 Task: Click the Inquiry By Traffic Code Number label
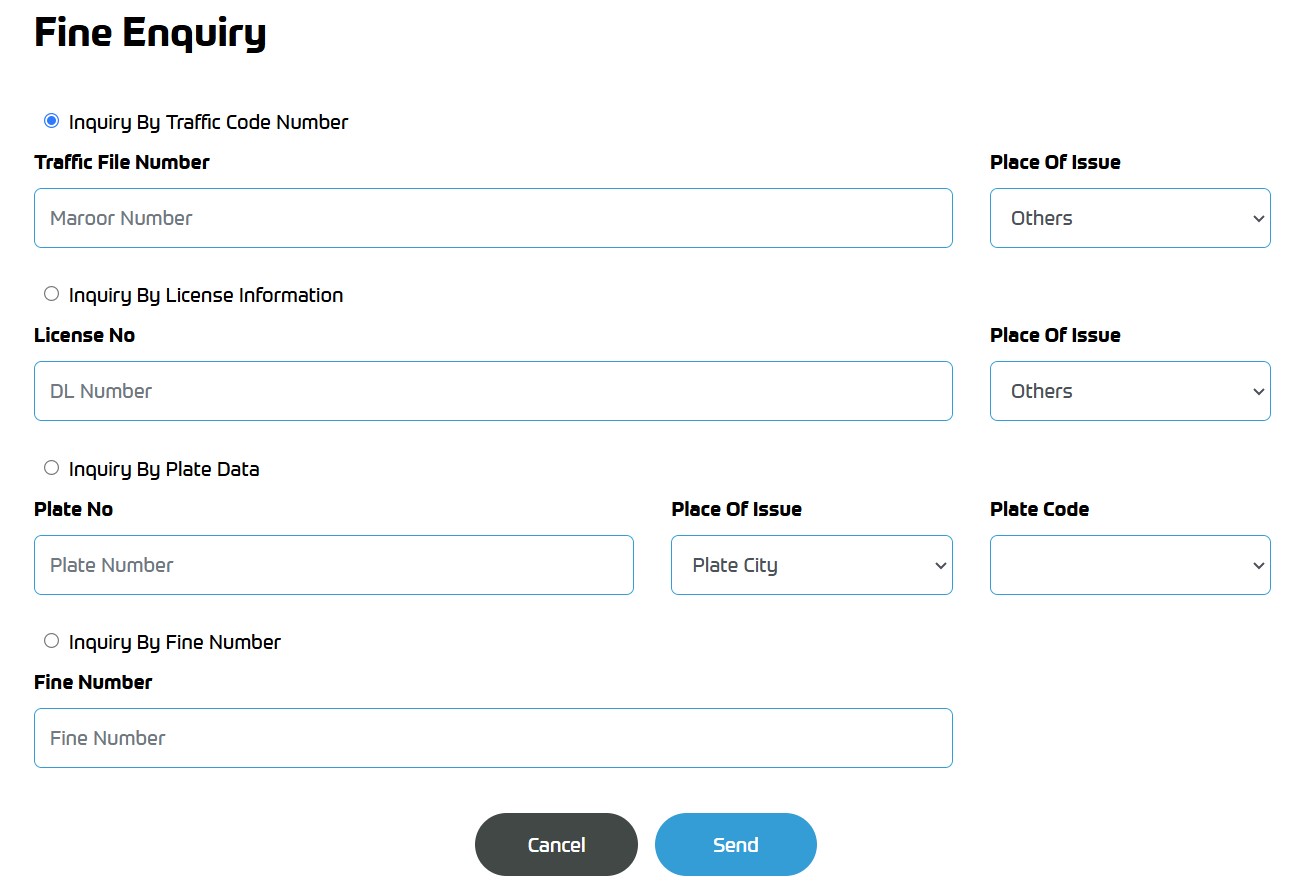pyautogui.click(x=208, y=122)
